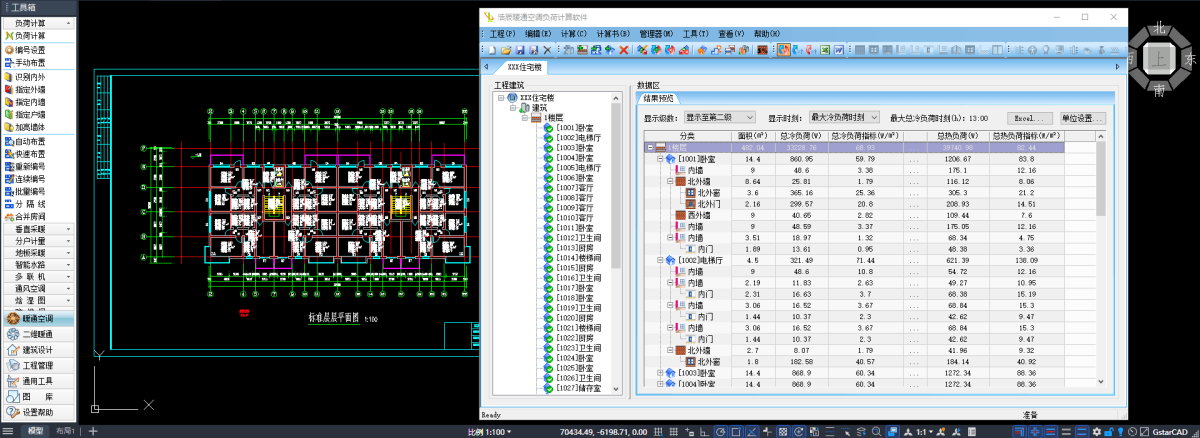This screenshot has height=438, width=1200.
Task: Open the 计算(C) menu
Action: click(574, 34)
